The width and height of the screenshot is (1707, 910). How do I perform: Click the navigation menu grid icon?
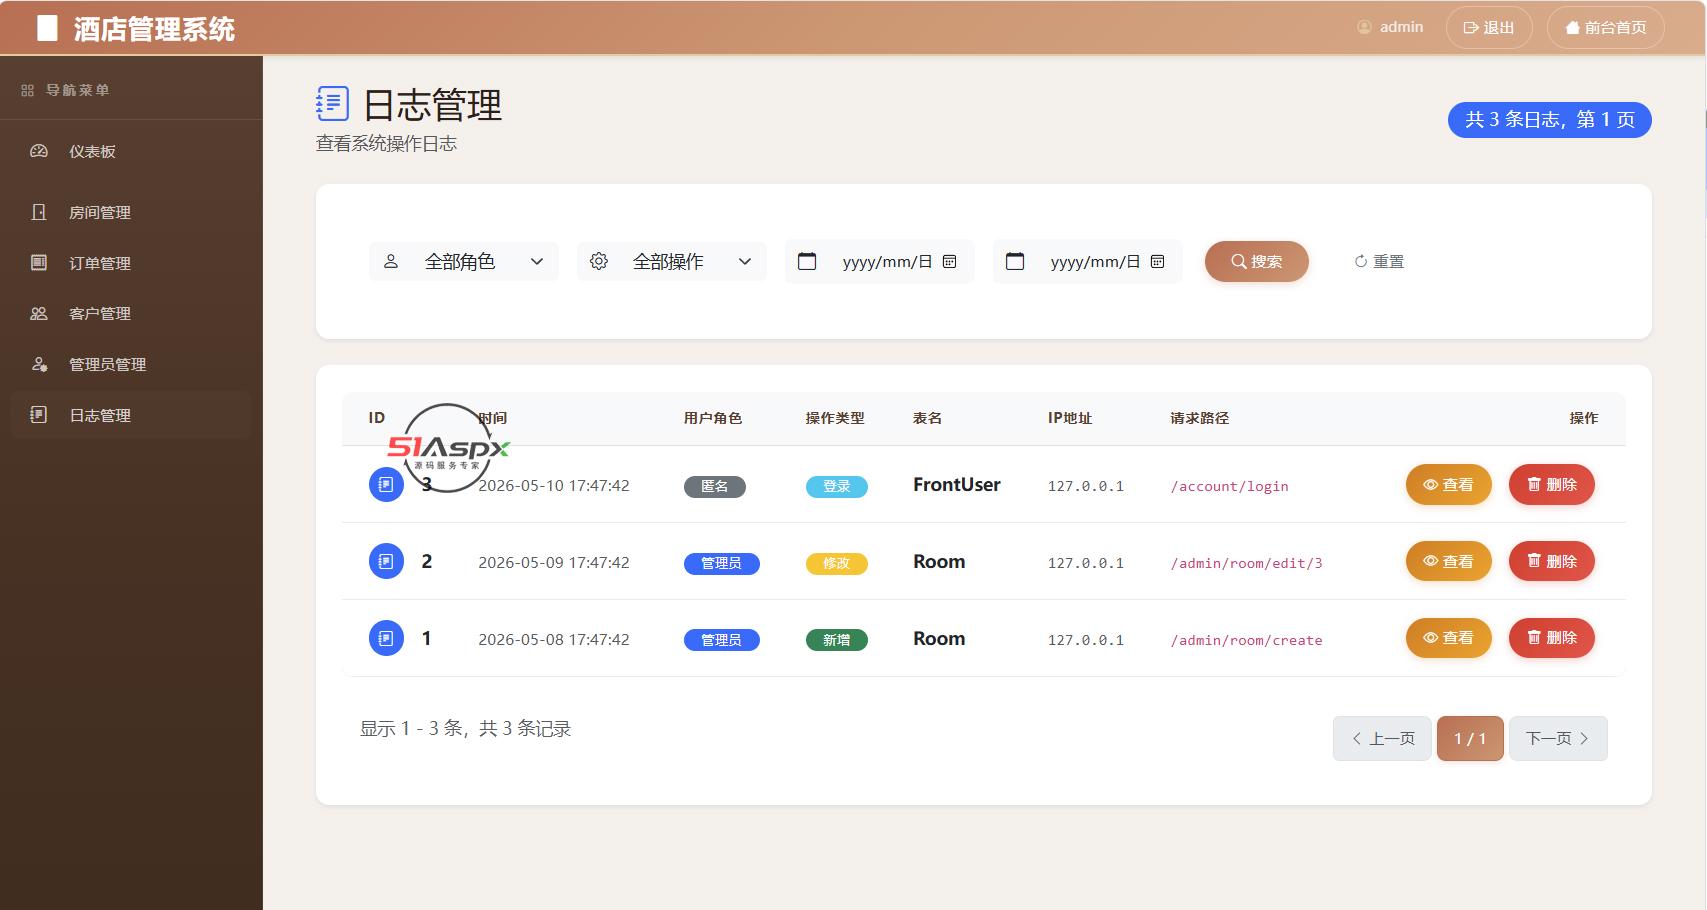28,90
